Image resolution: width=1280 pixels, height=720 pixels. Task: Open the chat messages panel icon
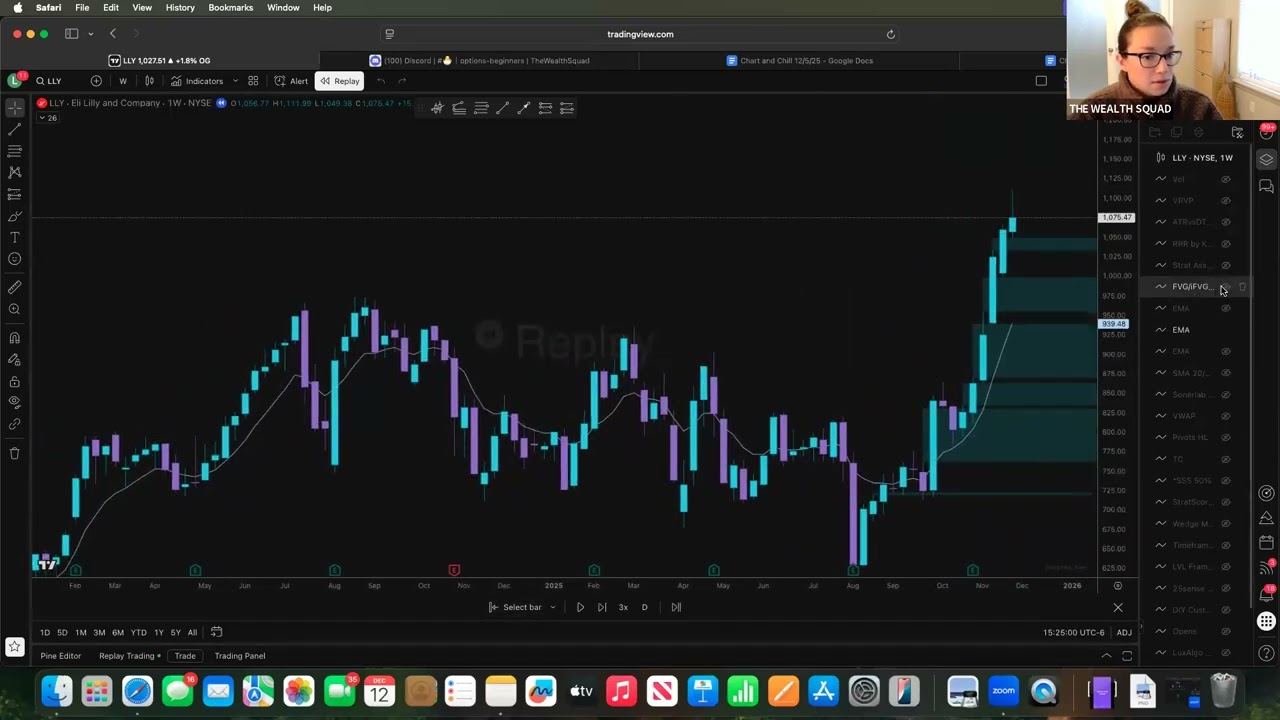[1266, 186]
